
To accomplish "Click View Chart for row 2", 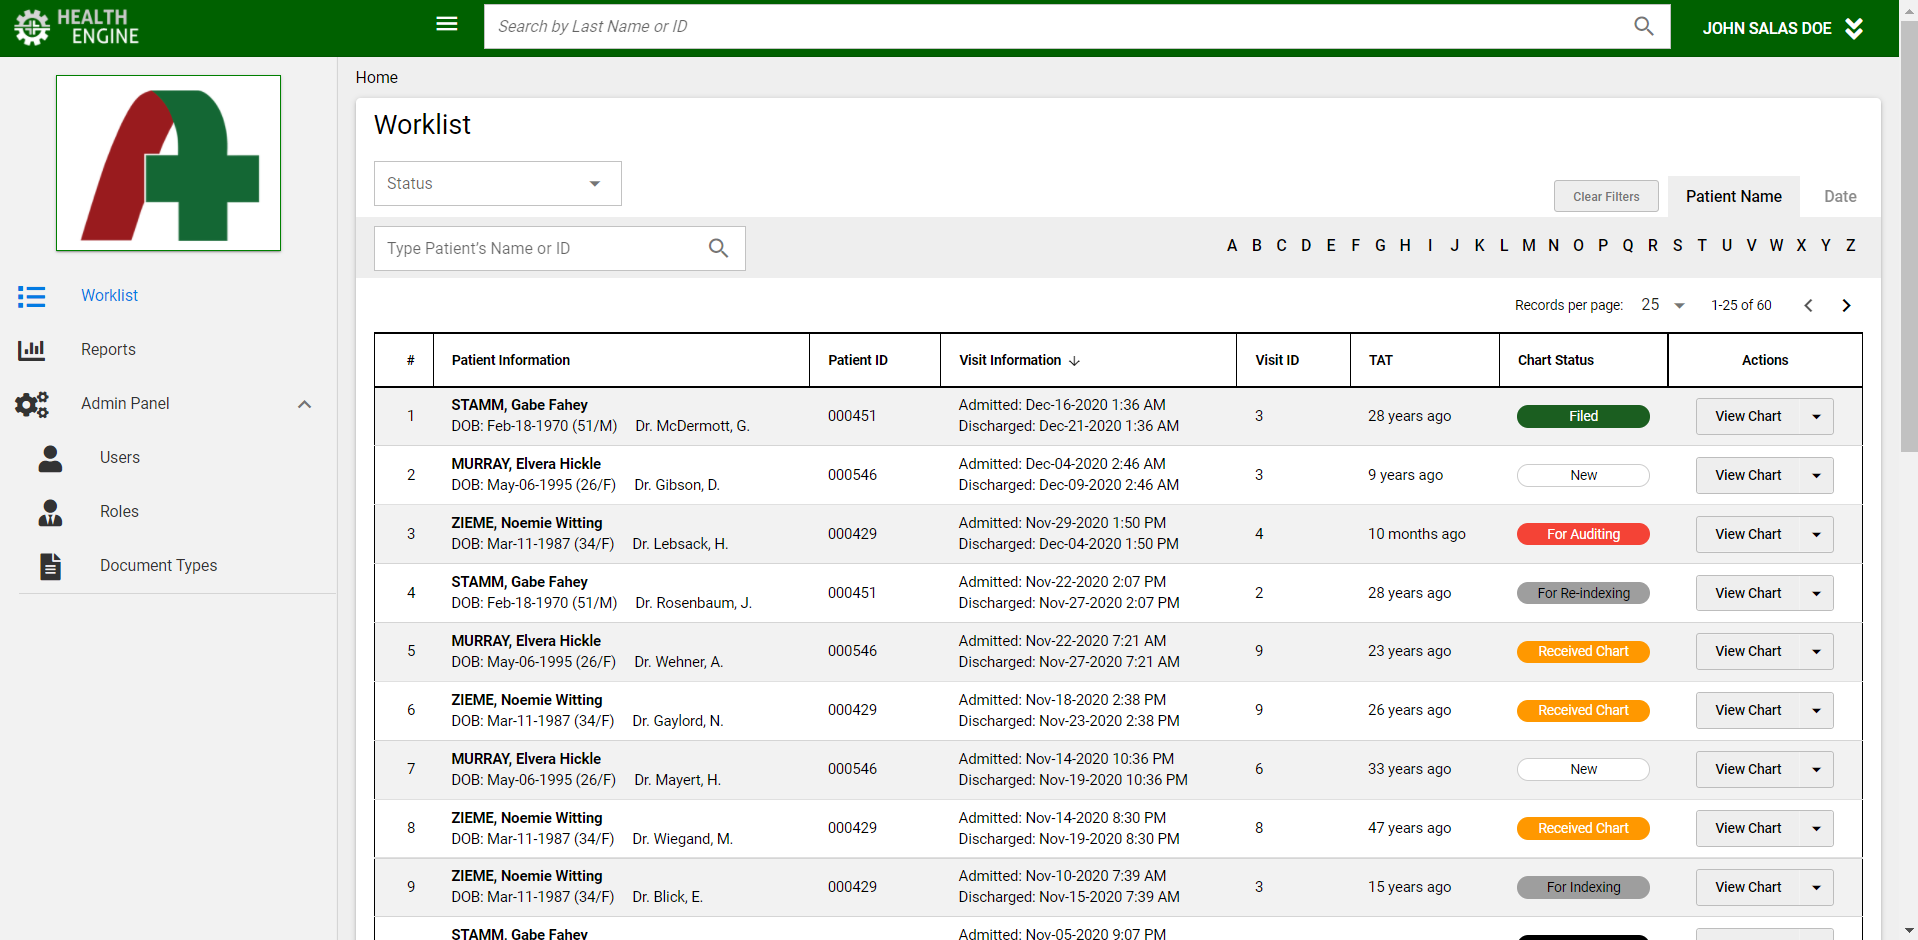I will click(x=1748, y=476).
